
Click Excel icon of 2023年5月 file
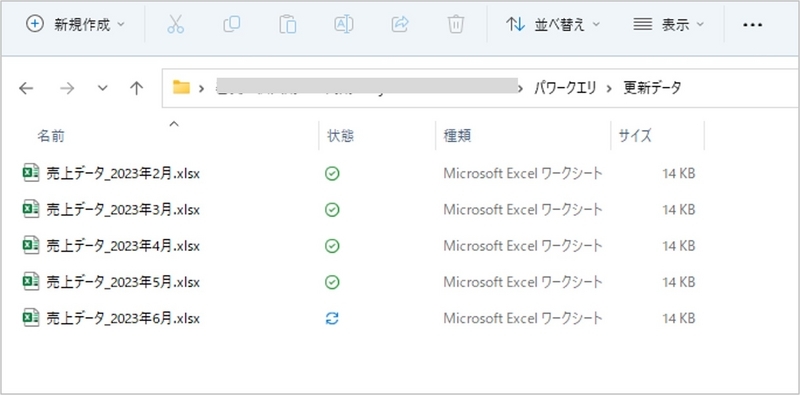click(31, 282)
